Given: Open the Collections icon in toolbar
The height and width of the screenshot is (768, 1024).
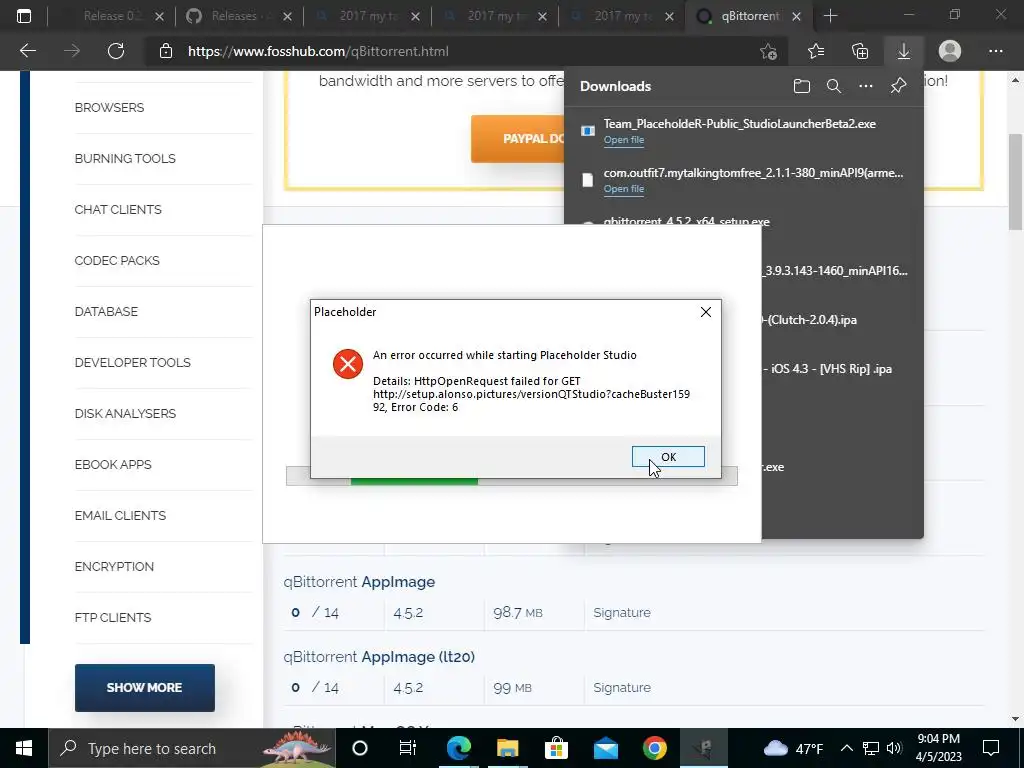Looking at the screenshot, I should click(x=860, y=51).
